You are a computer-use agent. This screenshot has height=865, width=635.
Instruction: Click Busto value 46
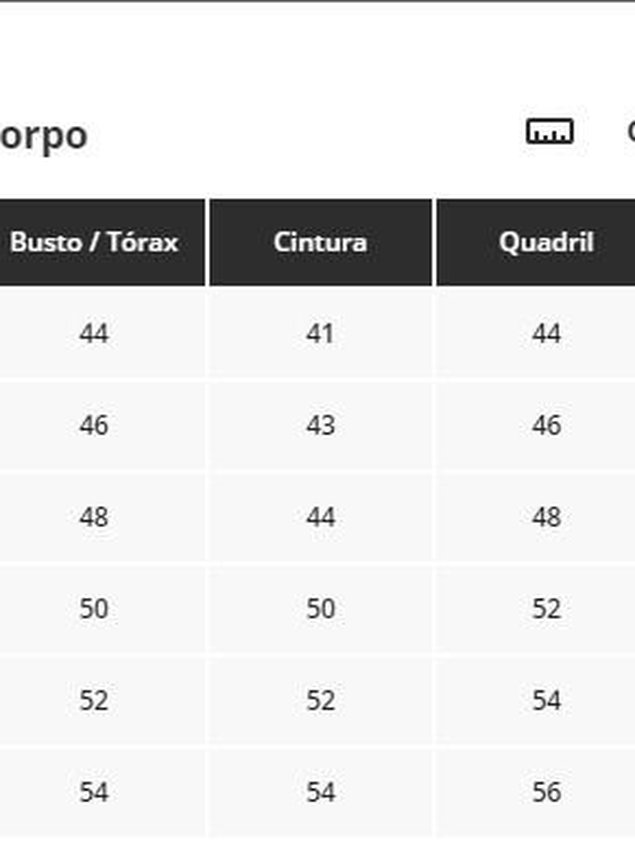(x=94, y=425)
